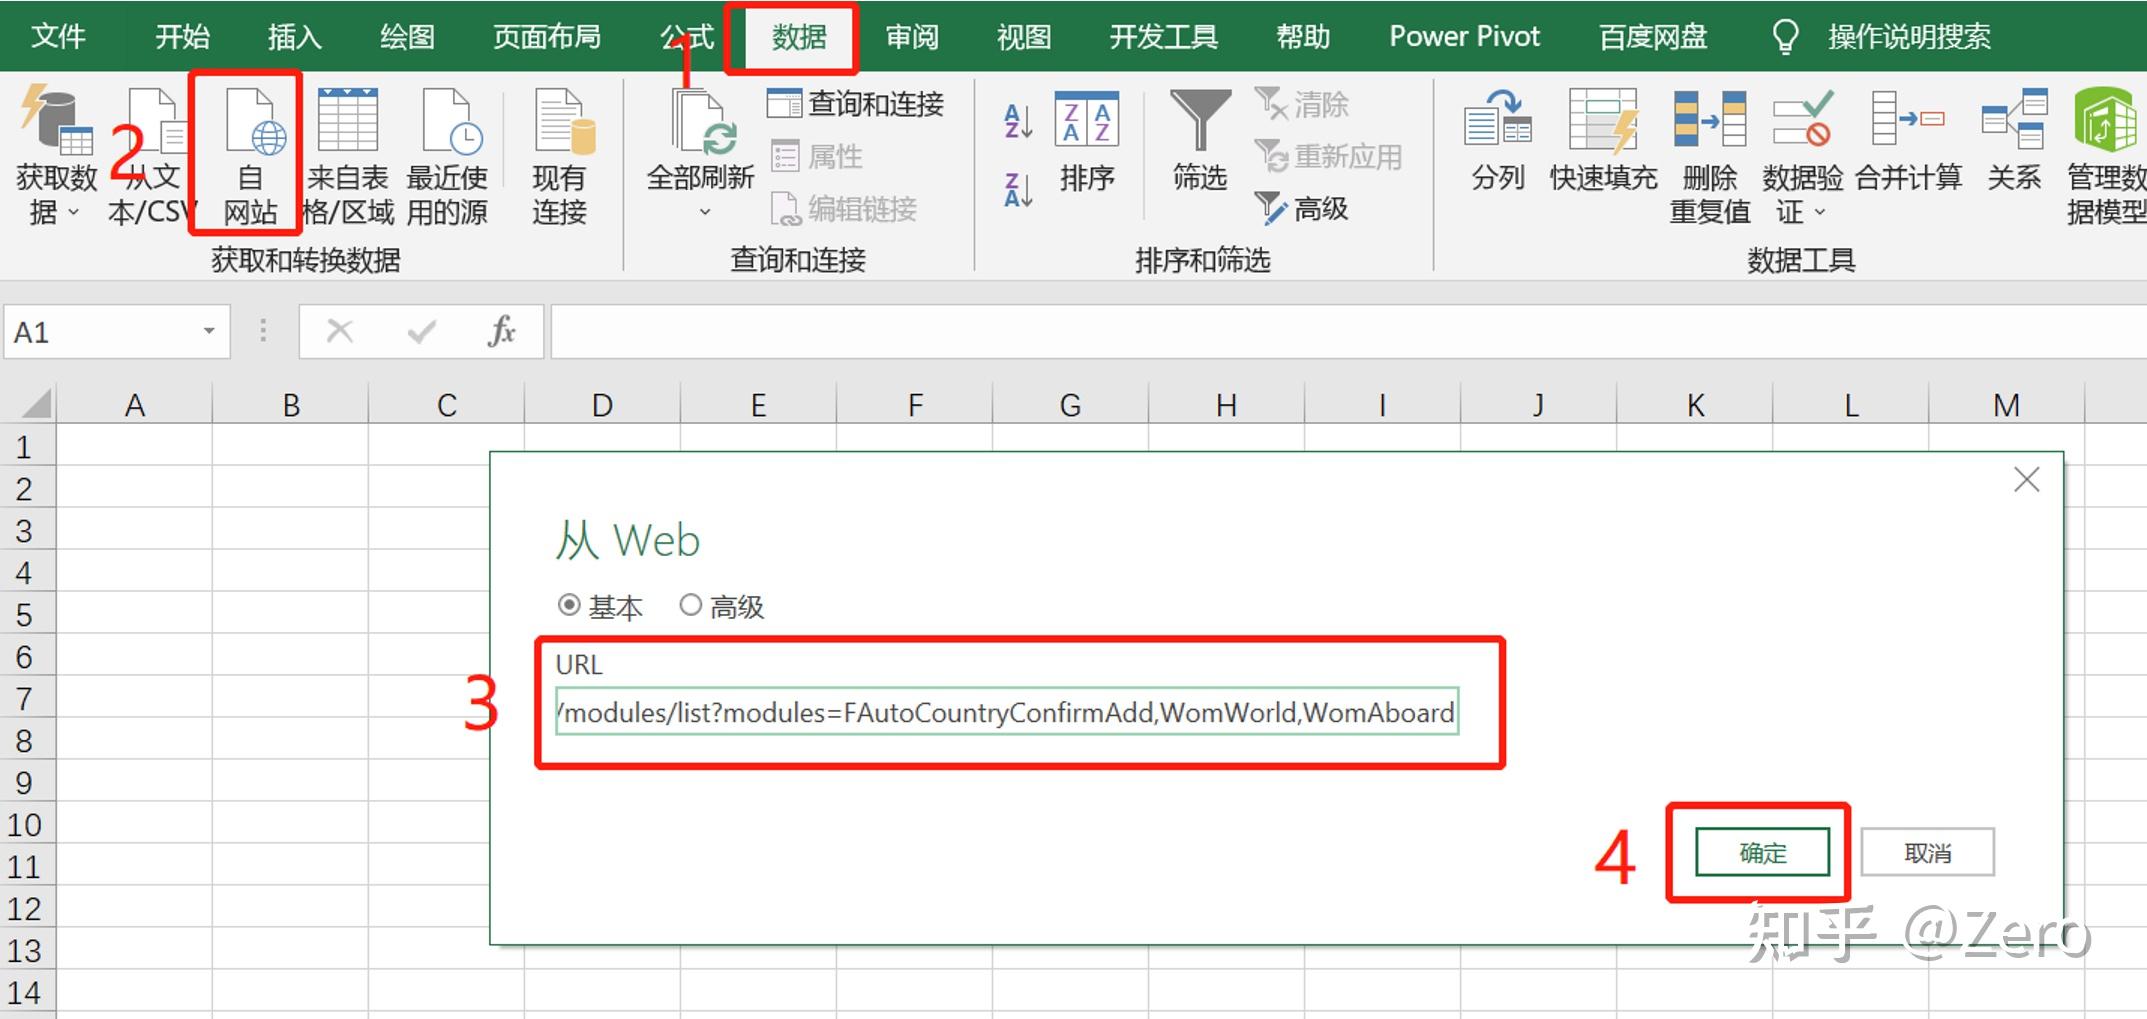
Task: Click Properties (属性) in connections group
Action: pos(817,156)
